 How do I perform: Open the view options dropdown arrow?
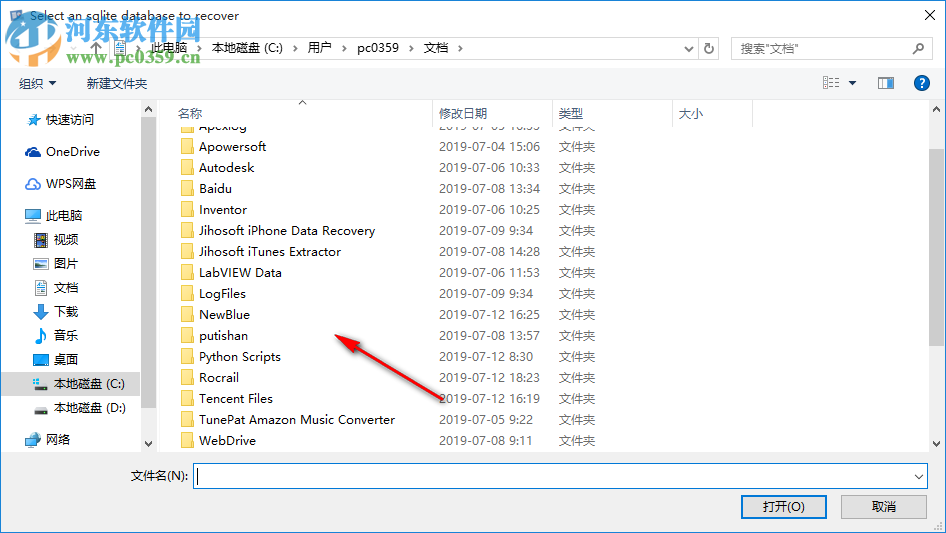(x=852, y=83)
